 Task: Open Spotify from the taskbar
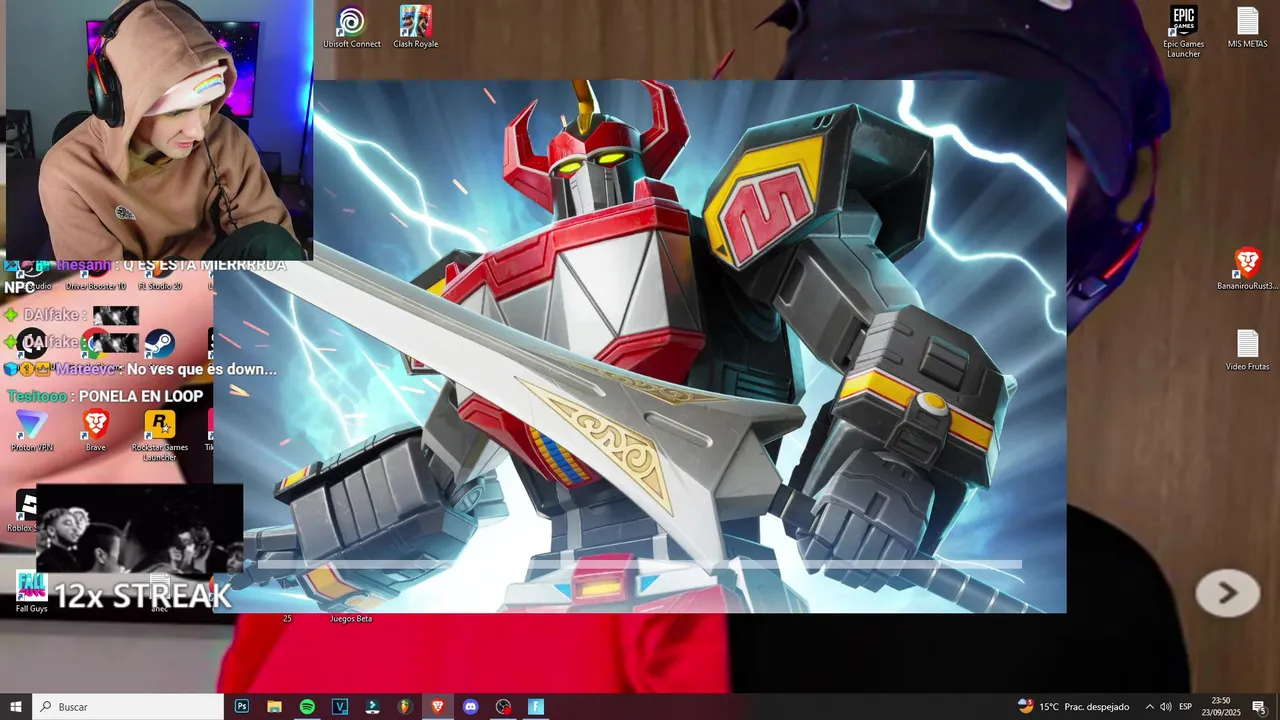[x=307, y=706]
